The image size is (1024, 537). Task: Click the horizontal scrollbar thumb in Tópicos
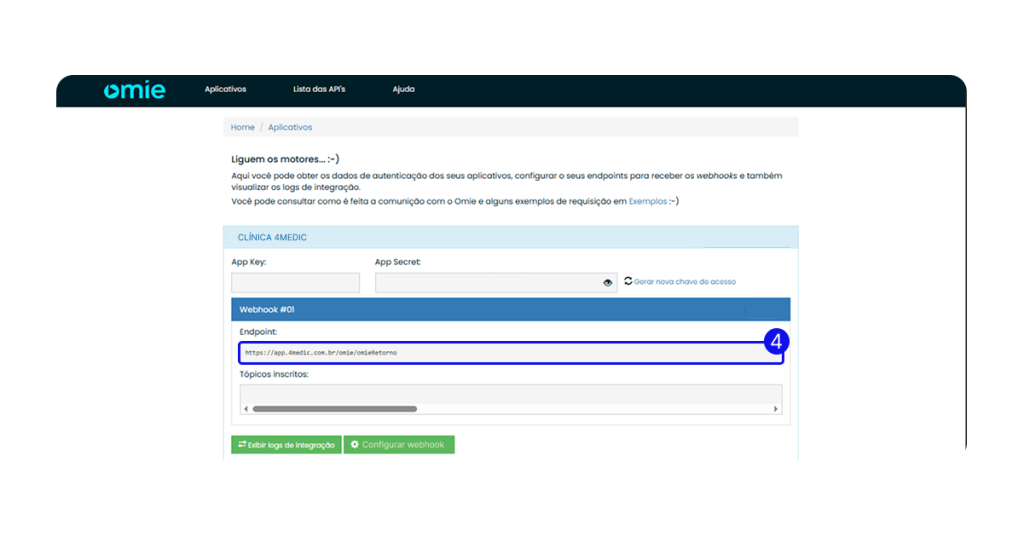click(x=334, y=409)
